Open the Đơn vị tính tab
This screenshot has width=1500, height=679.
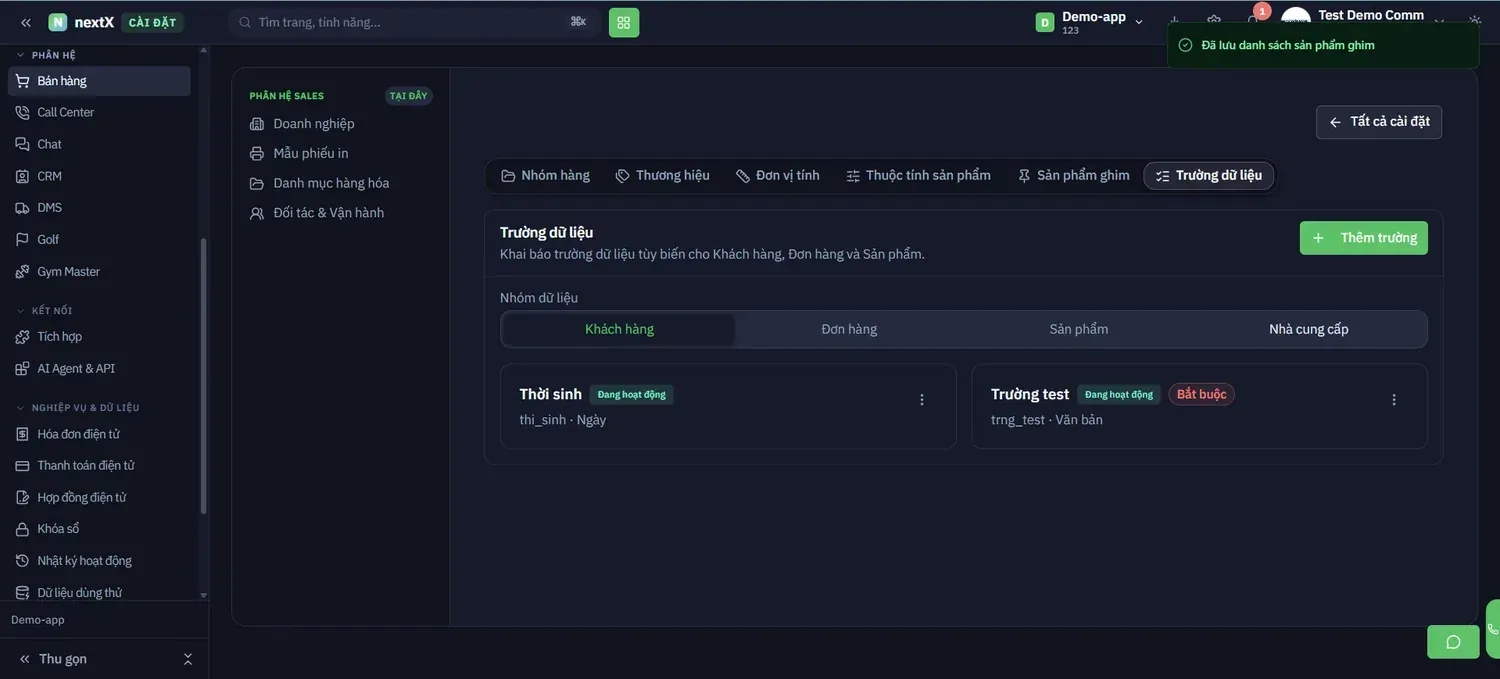778,176
